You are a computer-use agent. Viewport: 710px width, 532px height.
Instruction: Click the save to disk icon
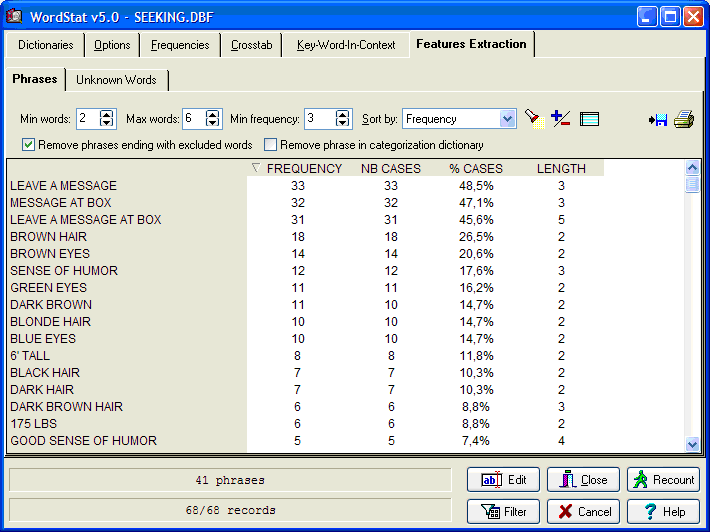(x=657, y=120)
